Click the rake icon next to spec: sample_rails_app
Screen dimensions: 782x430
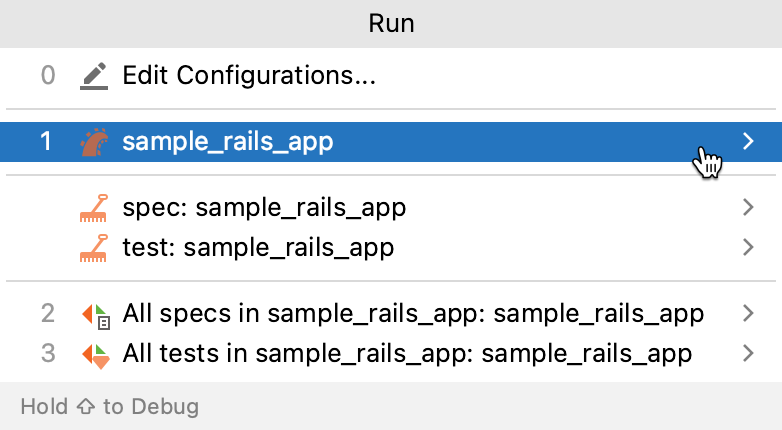93,209
